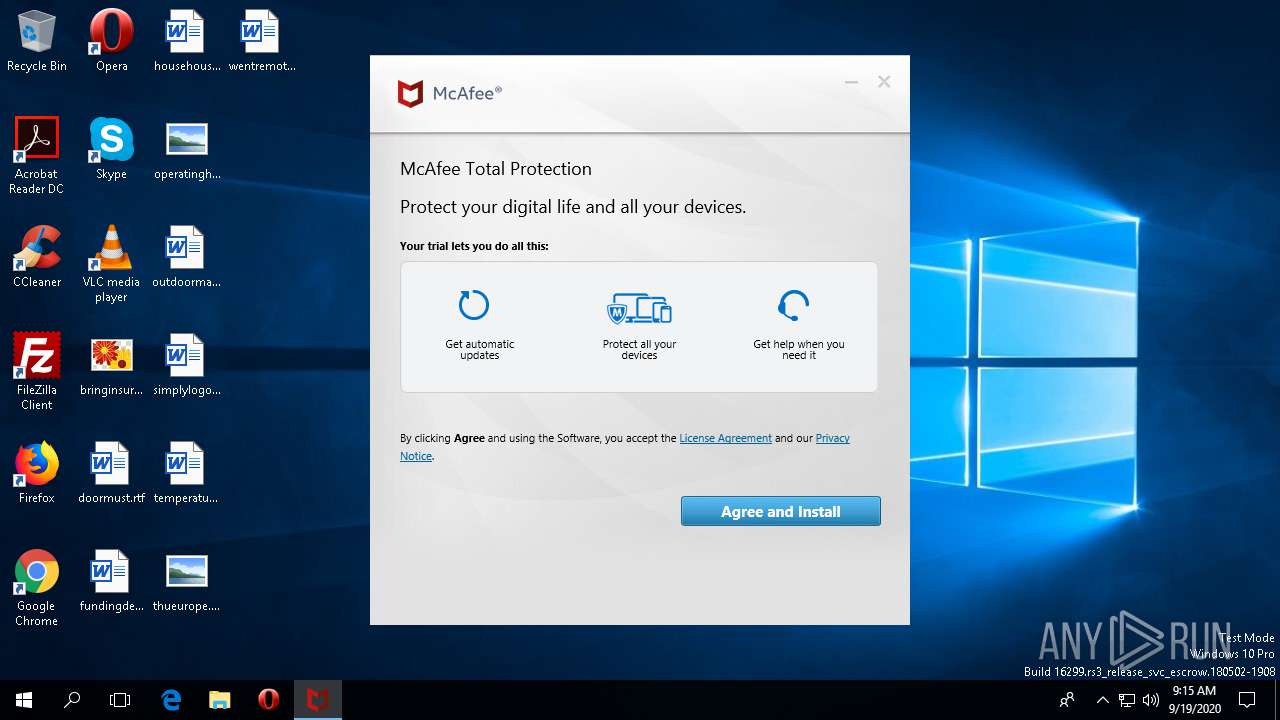The height and width of the screenshot is (720, 1280).
Task: Minimize the McAfee installer window
Action: 851,82
